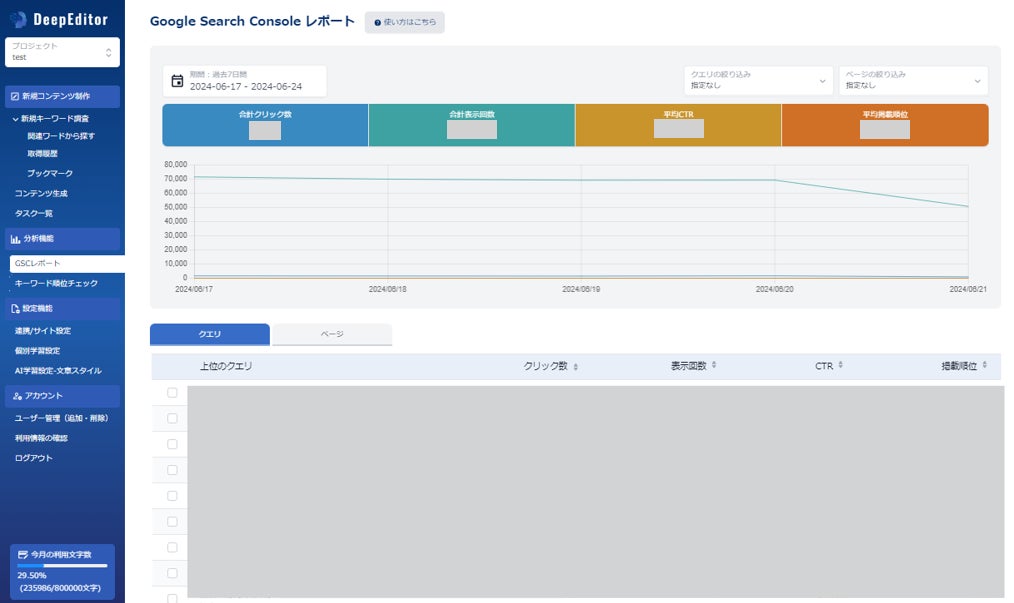Image resolution: width=1014 pixels, height=603 pixels.
Task: Click the 分析機能 bar chart icon
Action: [x=15, y=239]
